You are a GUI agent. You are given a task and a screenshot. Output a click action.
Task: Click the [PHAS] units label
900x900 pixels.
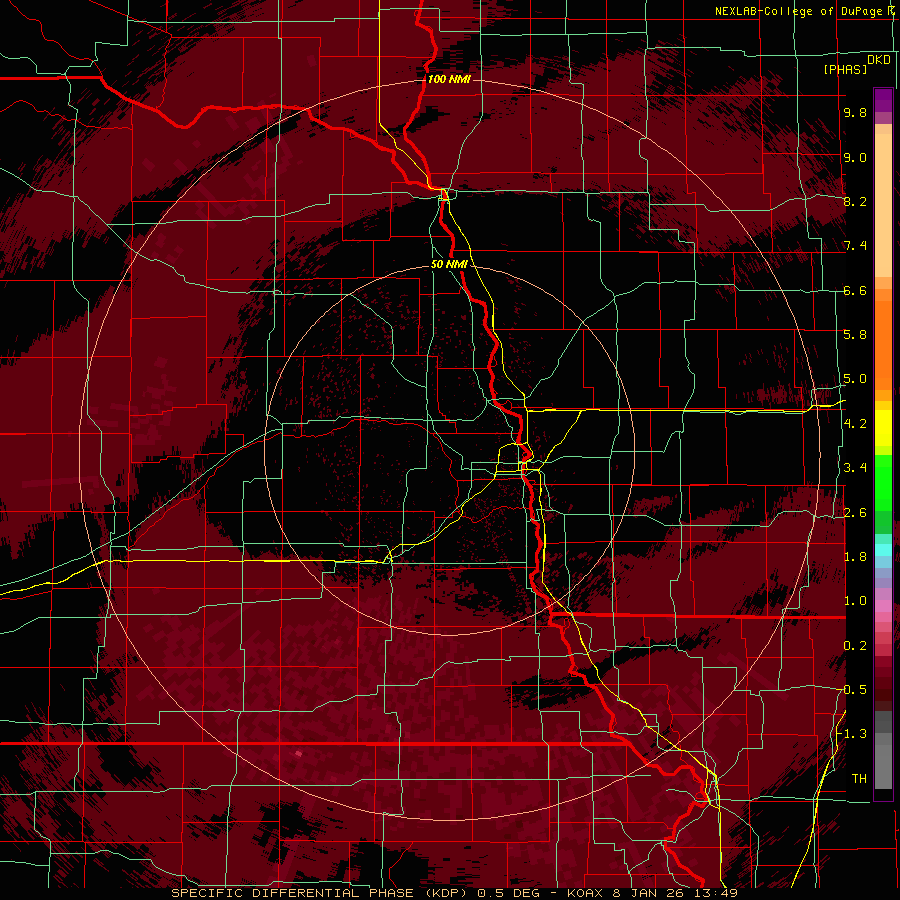845,70
